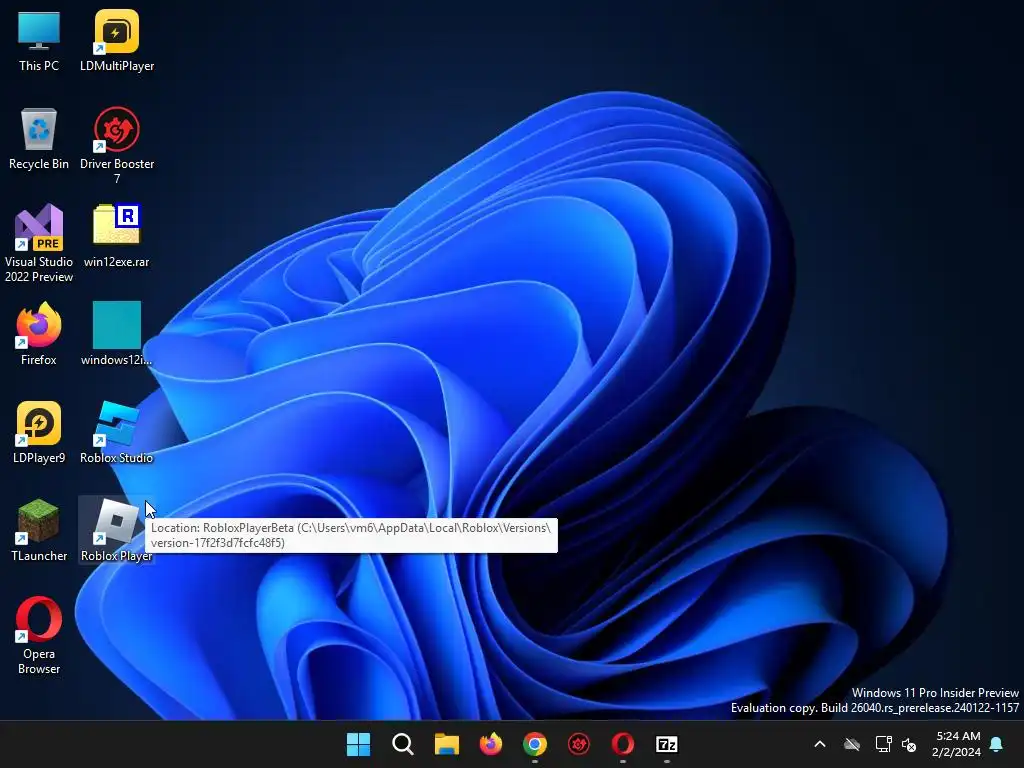This screenshot has height=768, width=1024.
Task: Click the OneDrive cloud tray icon
Action: point(852,744)
